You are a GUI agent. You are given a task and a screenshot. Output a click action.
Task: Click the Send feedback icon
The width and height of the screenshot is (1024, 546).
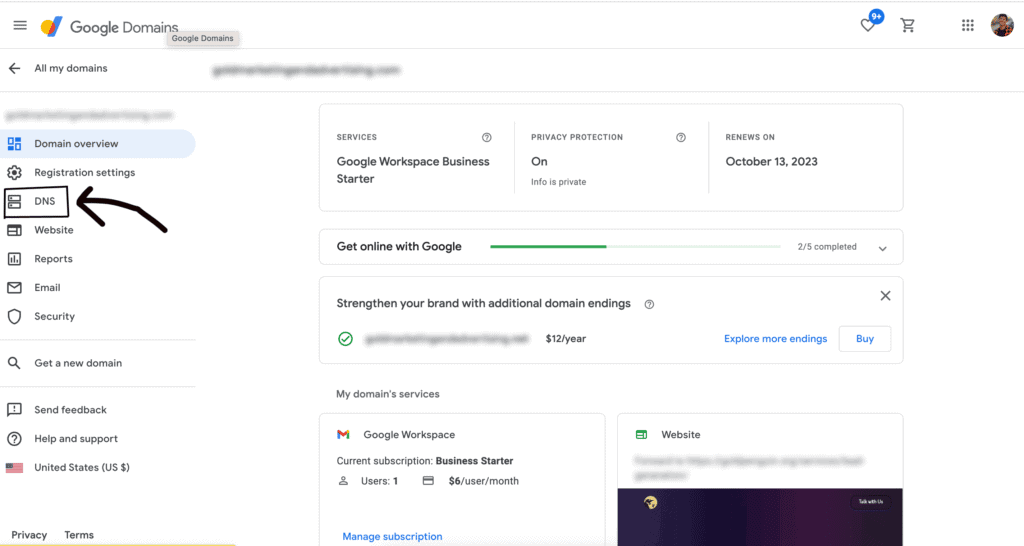click(14, 410)
